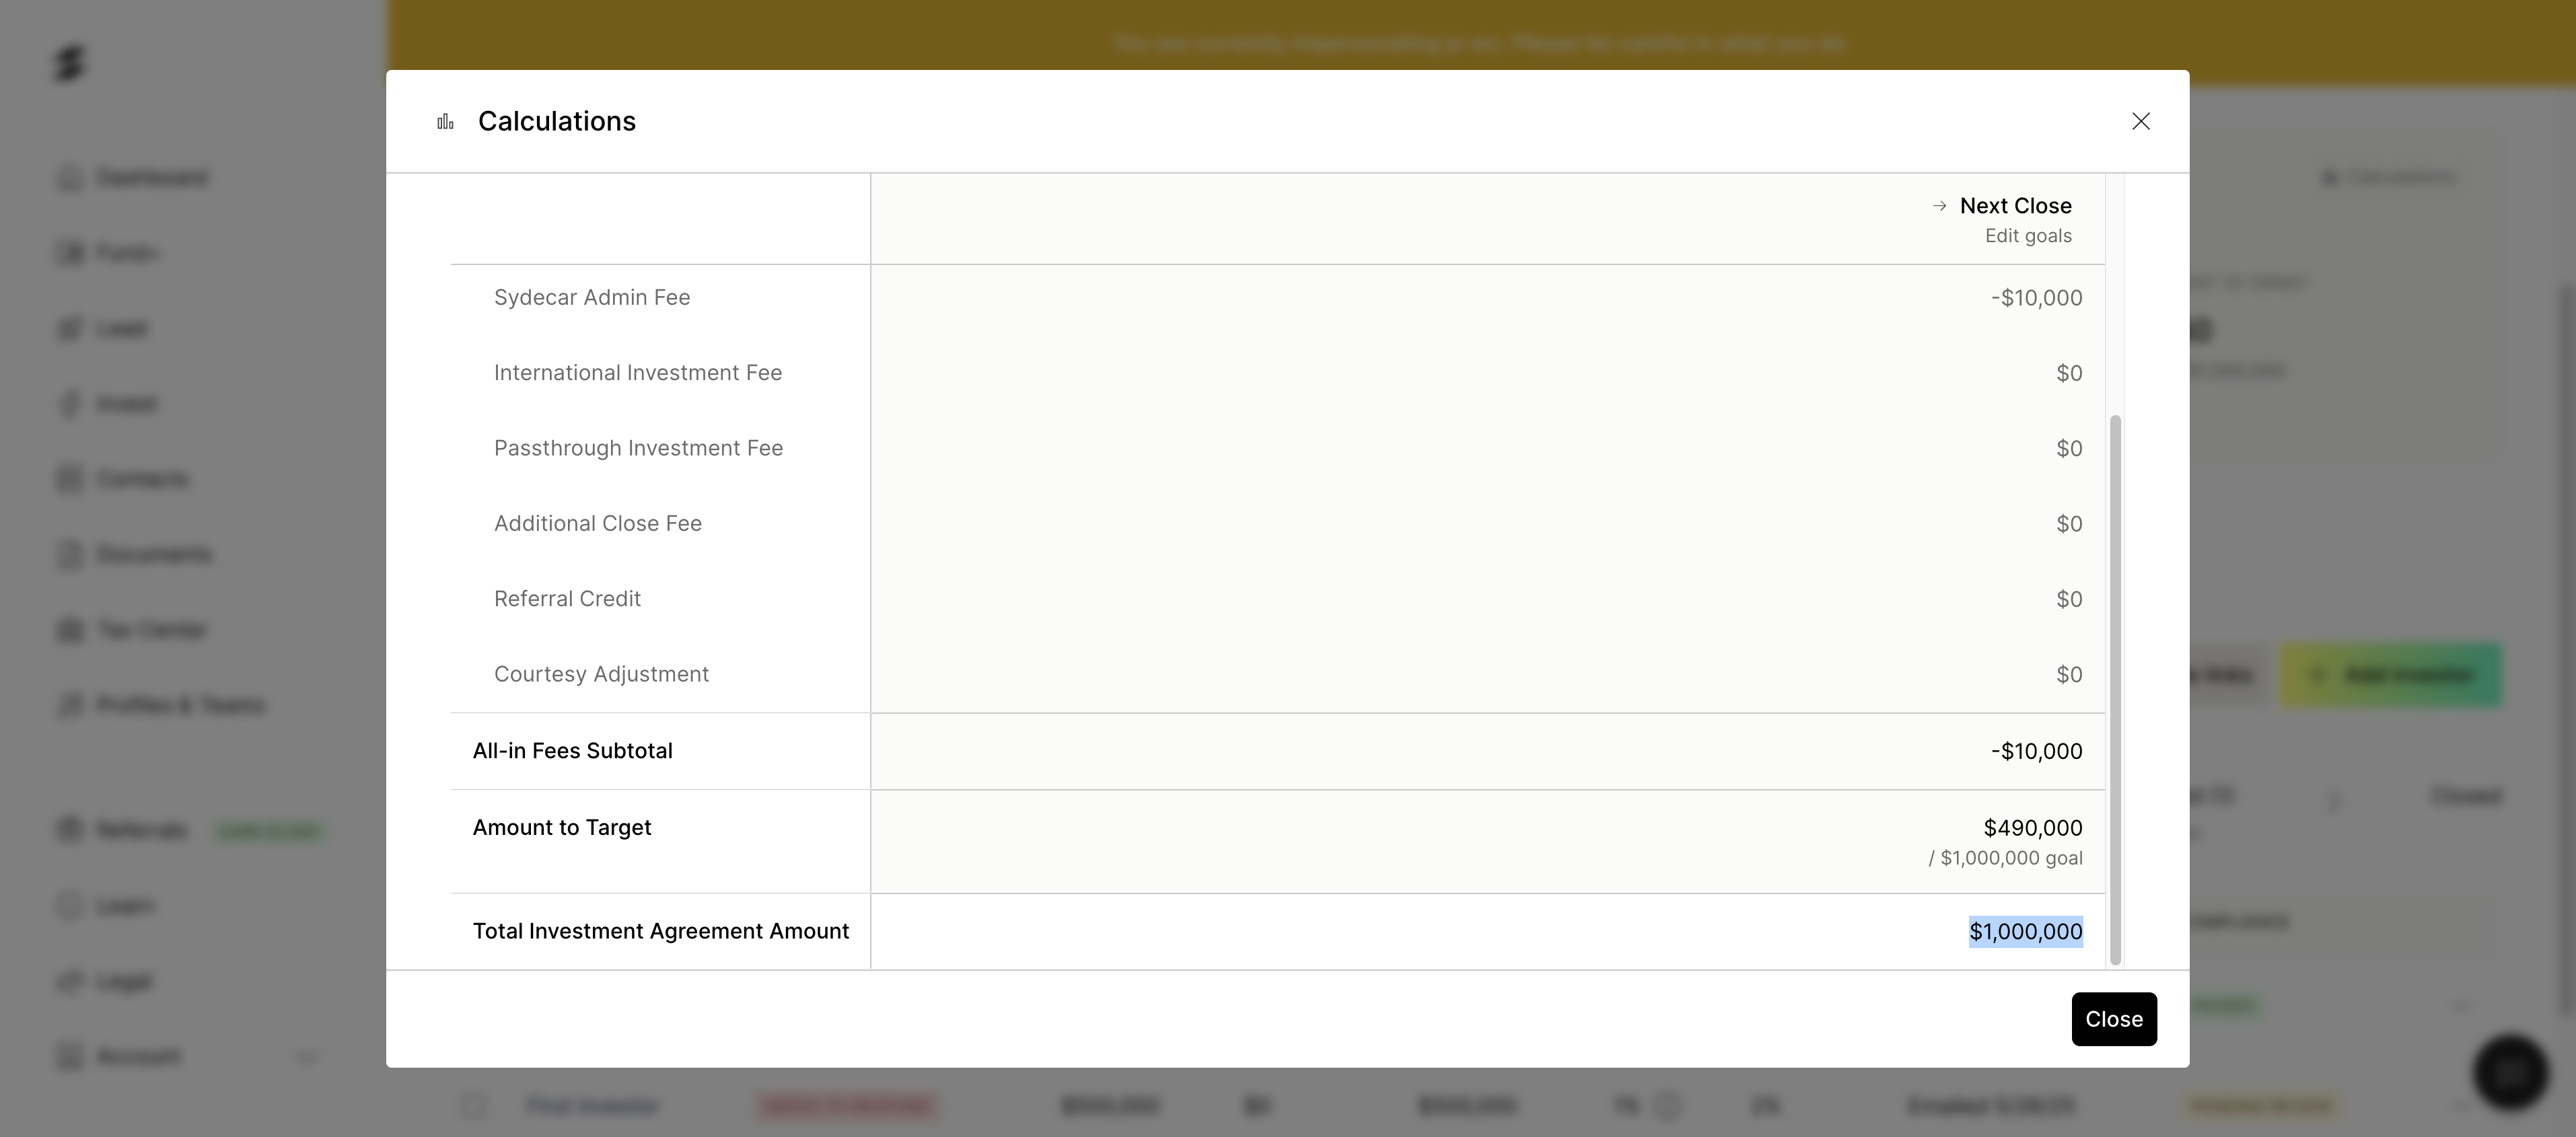Click the arrow icon next to Next Close
Viewport: 2576px width, 1137px height.
click(1939, 206)
